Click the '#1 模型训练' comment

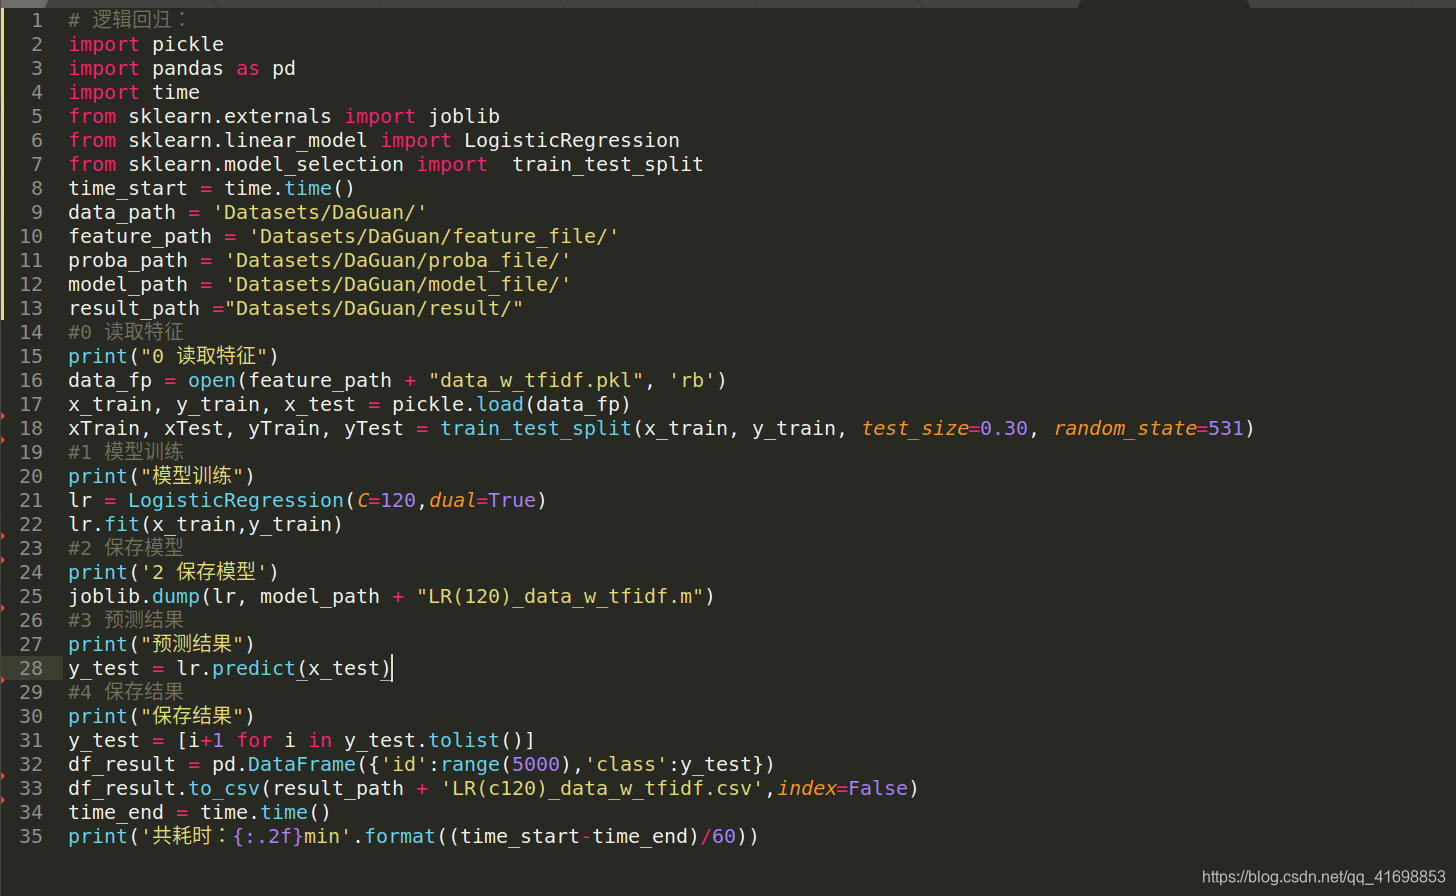(126, 452)
